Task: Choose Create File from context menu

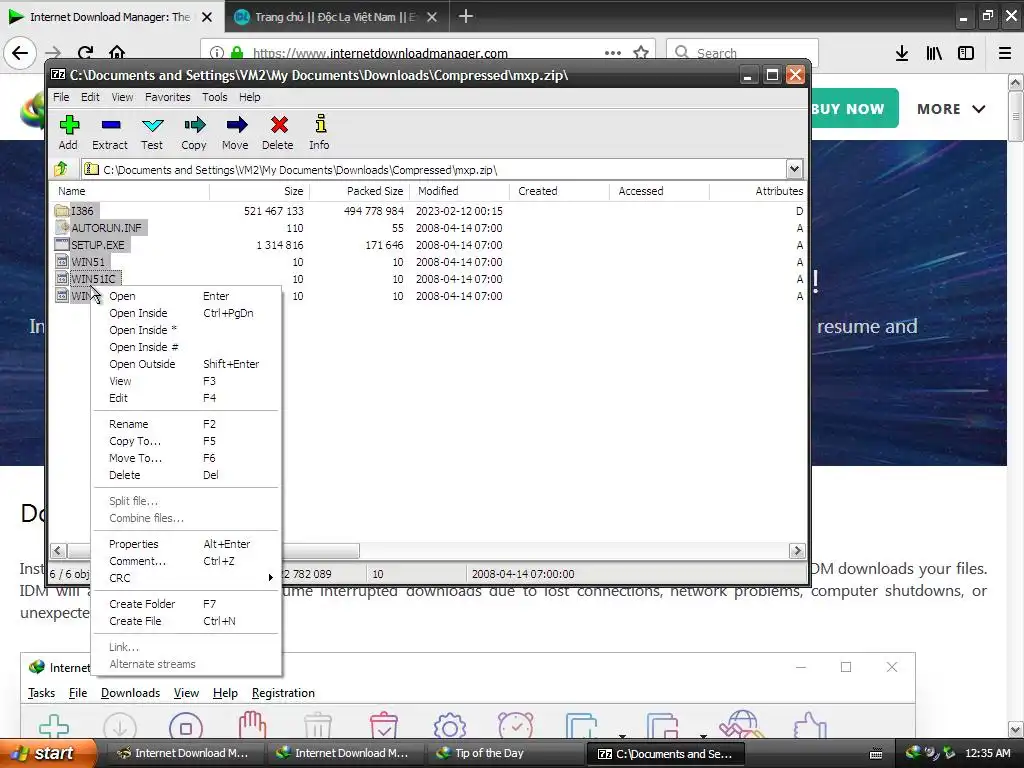Action: [186, 621]
